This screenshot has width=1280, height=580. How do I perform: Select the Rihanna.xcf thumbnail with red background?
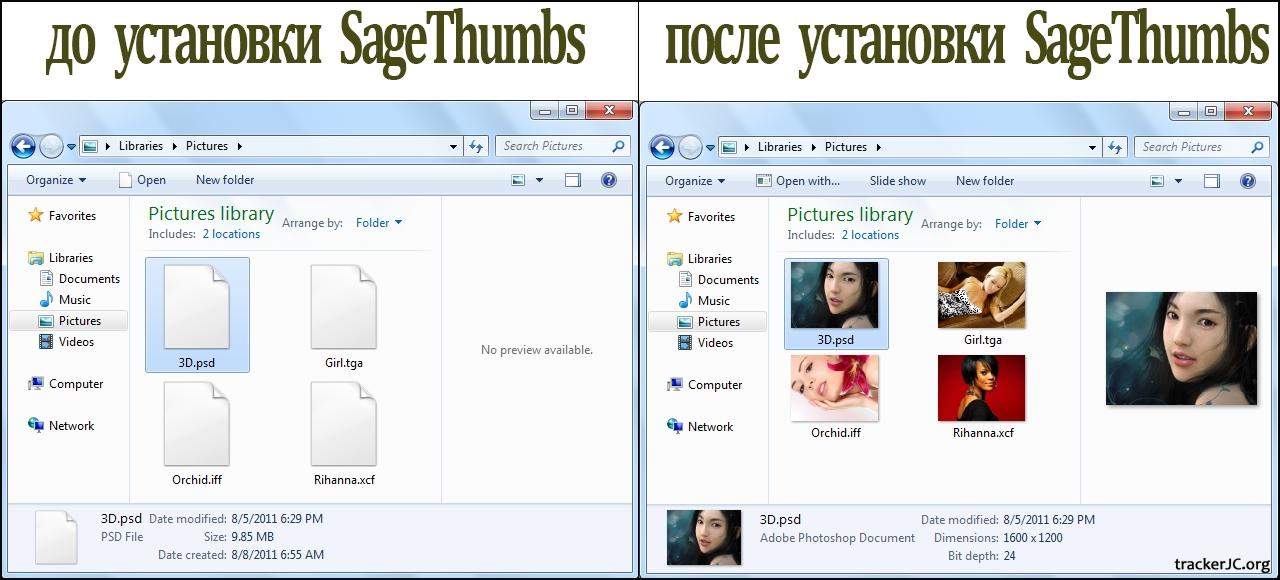click(x=981, y=388)
